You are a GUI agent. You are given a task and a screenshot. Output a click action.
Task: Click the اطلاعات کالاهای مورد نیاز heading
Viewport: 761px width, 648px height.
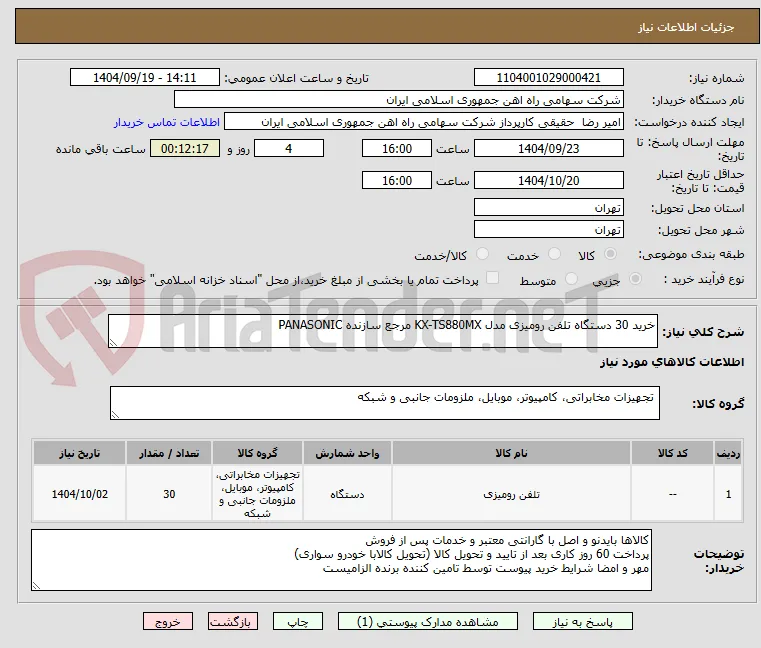coord(672,362)
